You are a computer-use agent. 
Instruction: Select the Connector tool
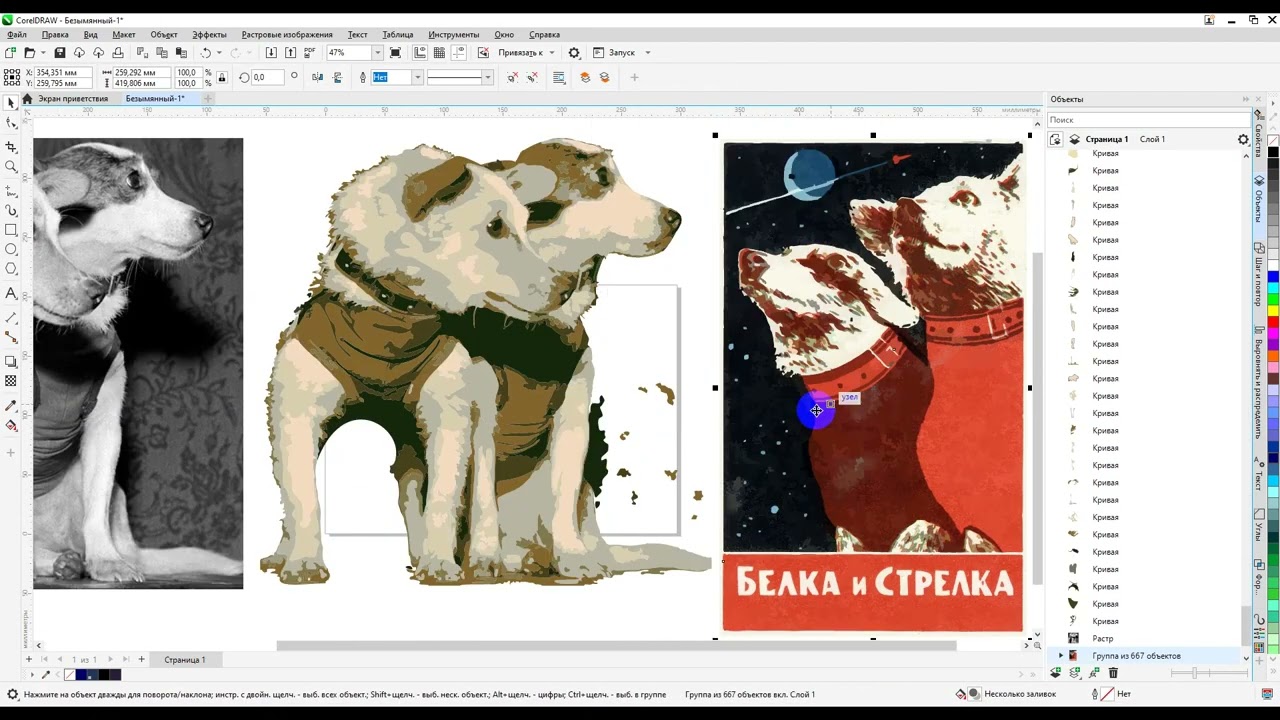(11, 337)
